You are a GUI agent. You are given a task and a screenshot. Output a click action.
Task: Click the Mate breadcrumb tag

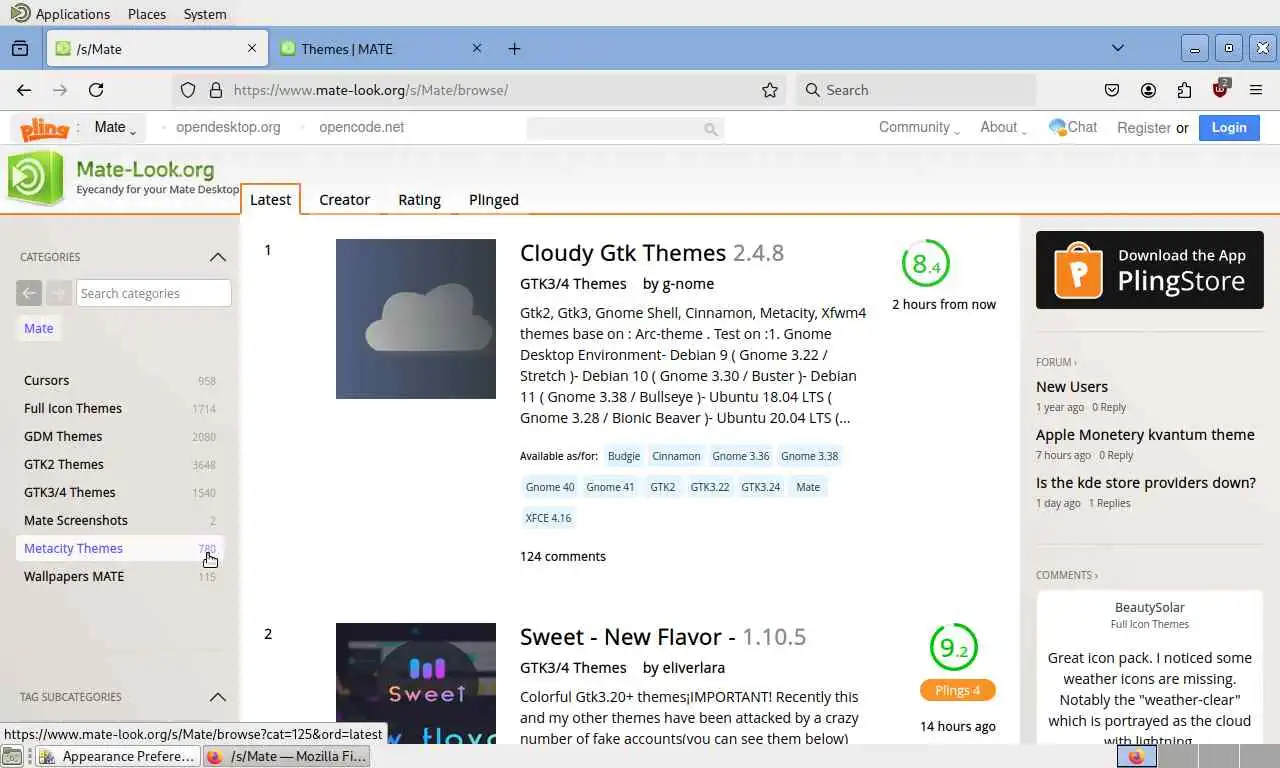tap(39, 328)
